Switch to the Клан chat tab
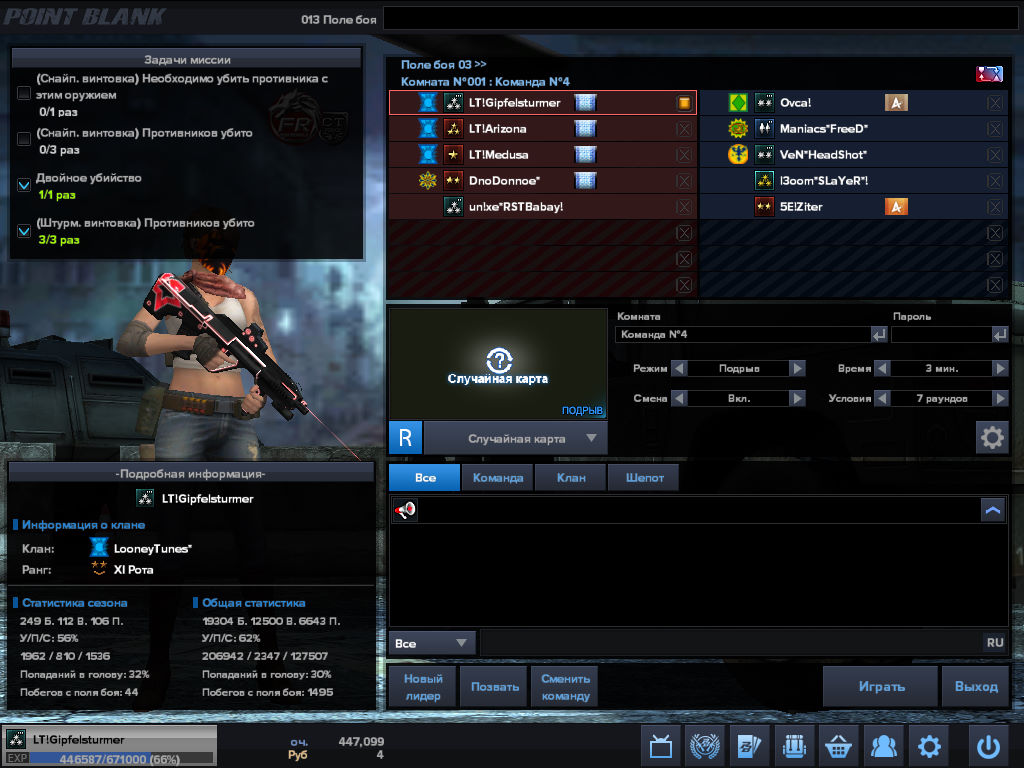 571,477
